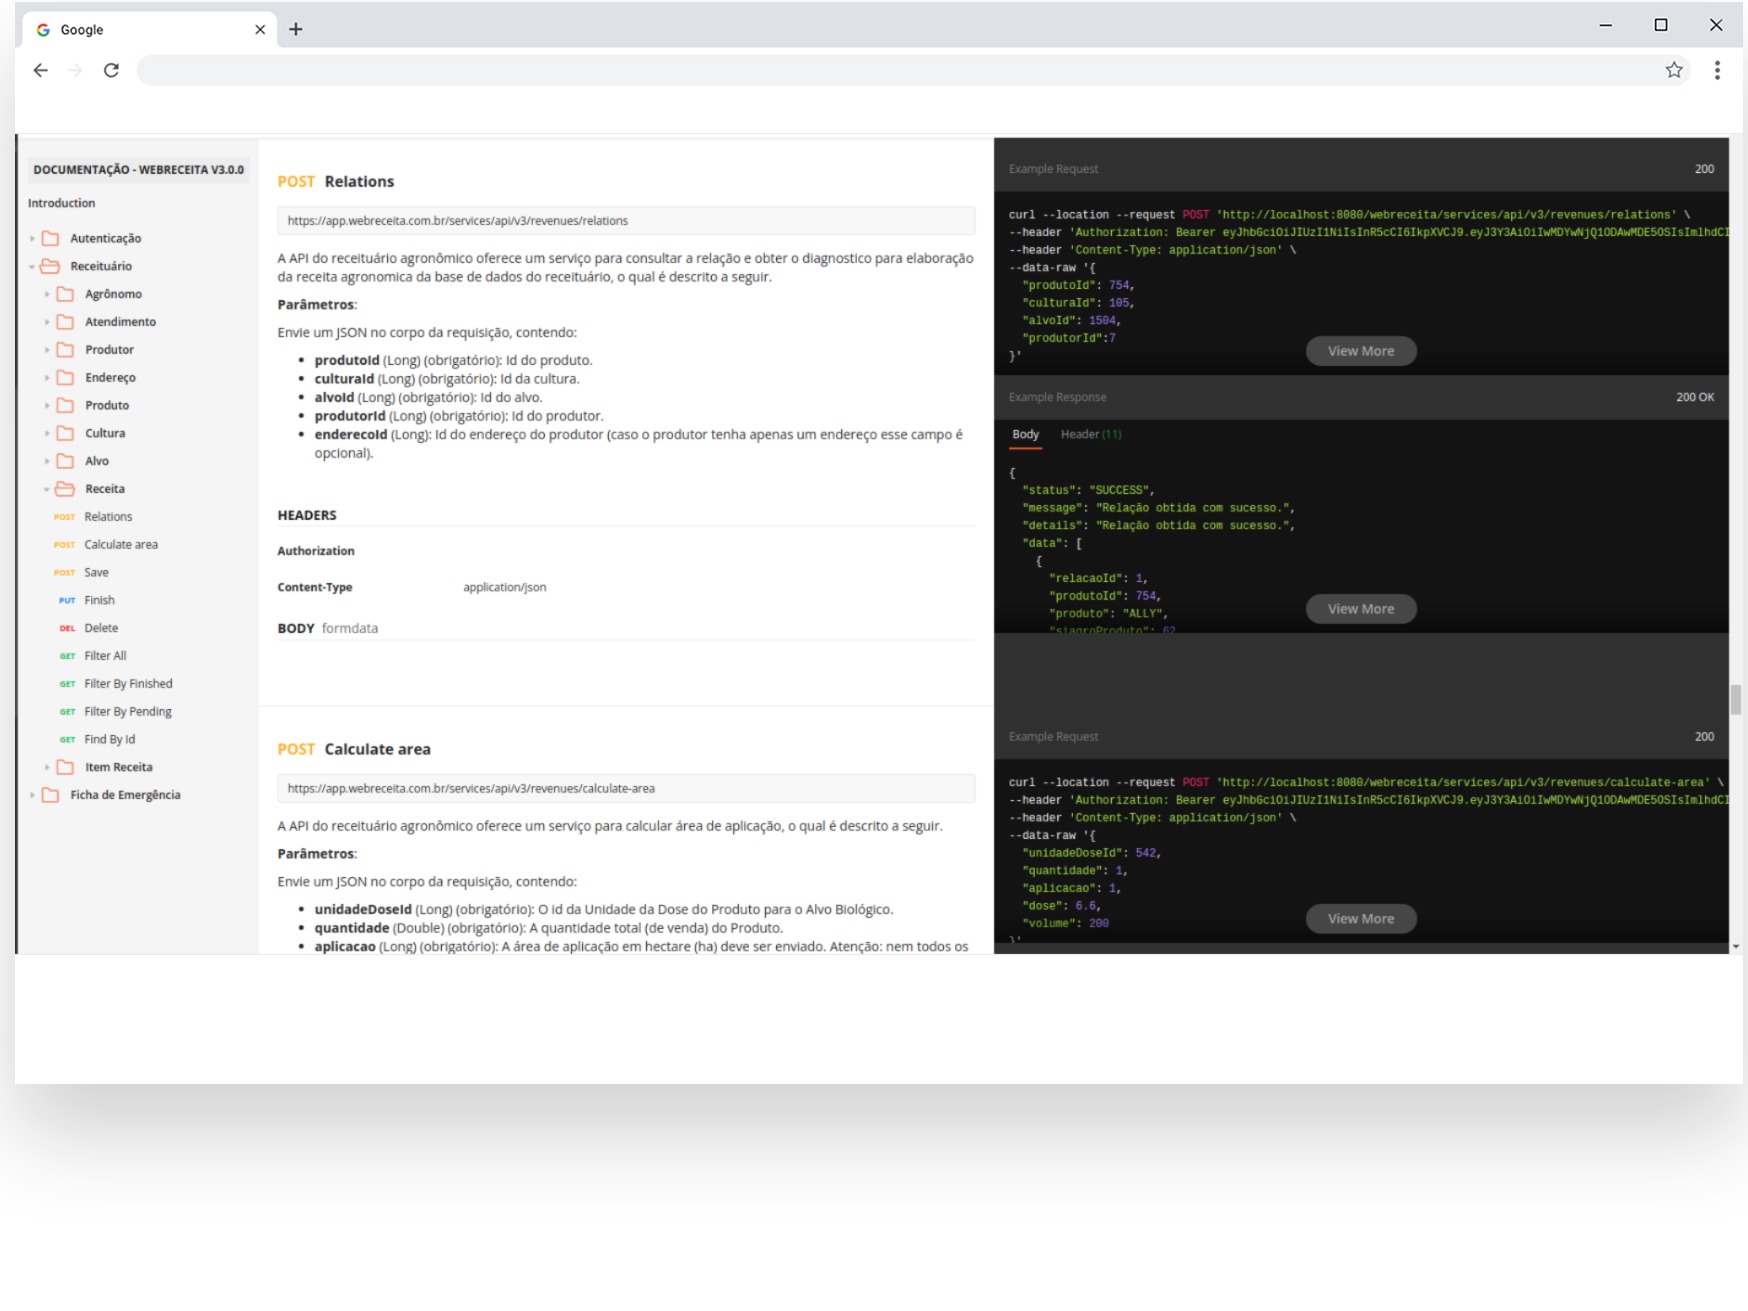Click the Cultura folder icon
The image size is (1748, 1311).
click(x=65, y=433)
